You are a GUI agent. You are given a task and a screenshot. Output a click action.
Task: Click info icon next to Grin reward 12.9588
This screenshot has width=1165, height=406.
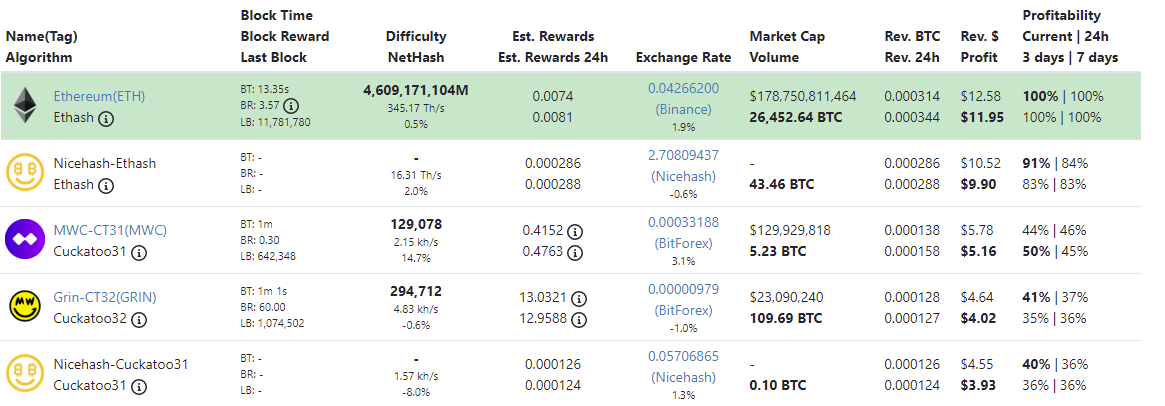tap(579, 320)
